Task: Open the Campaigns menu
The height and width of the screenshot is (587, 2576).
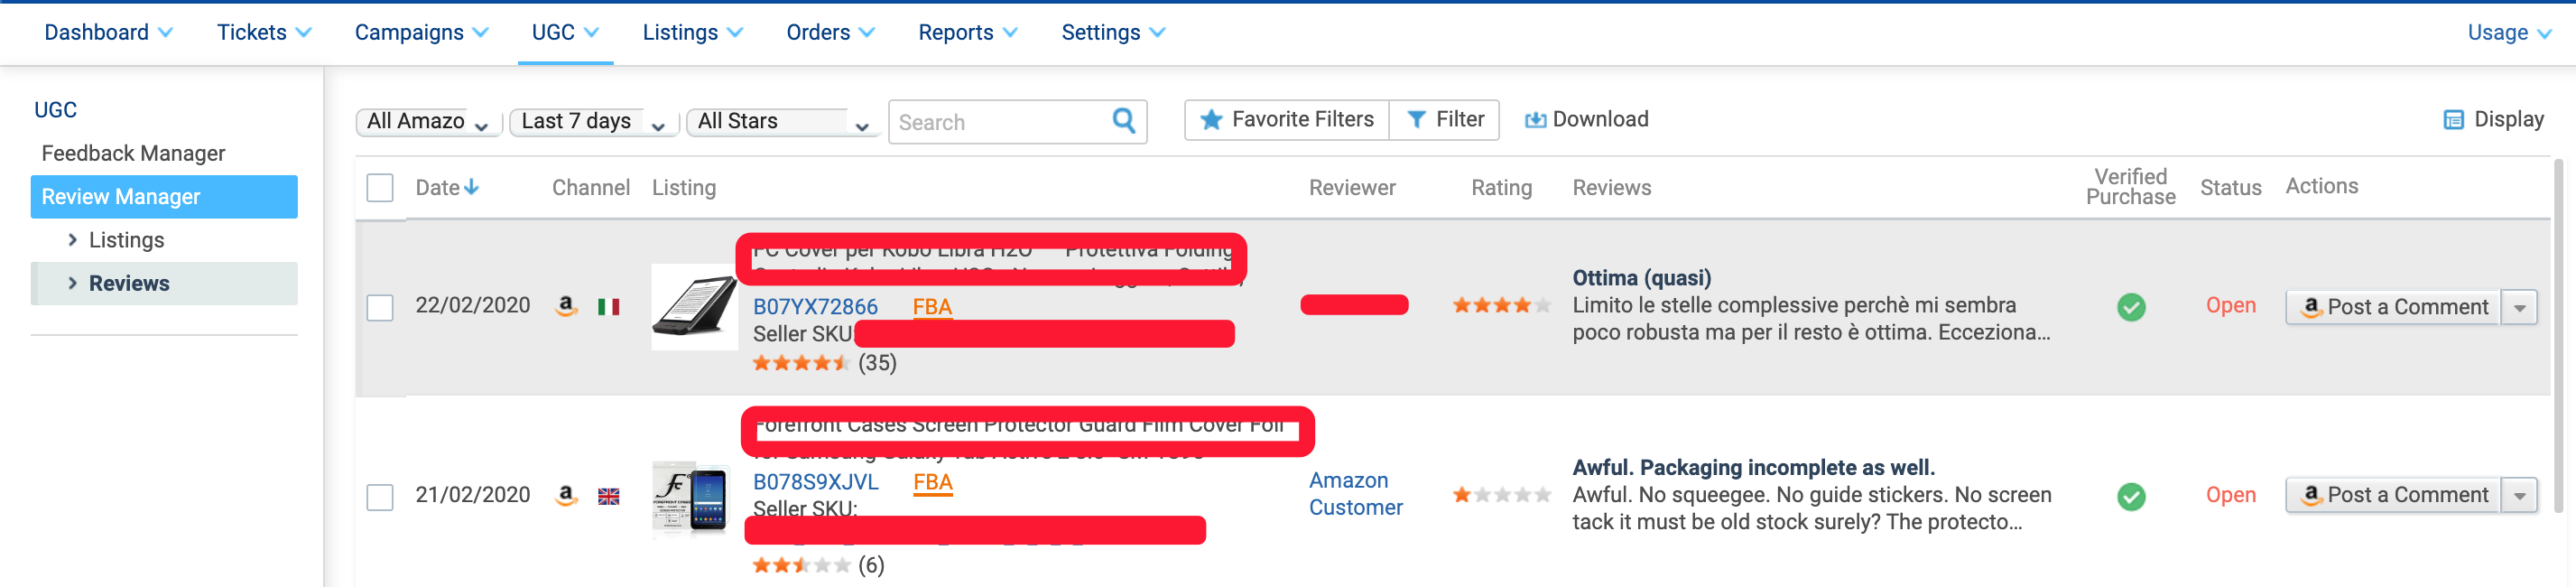Action: click(421, 33)
